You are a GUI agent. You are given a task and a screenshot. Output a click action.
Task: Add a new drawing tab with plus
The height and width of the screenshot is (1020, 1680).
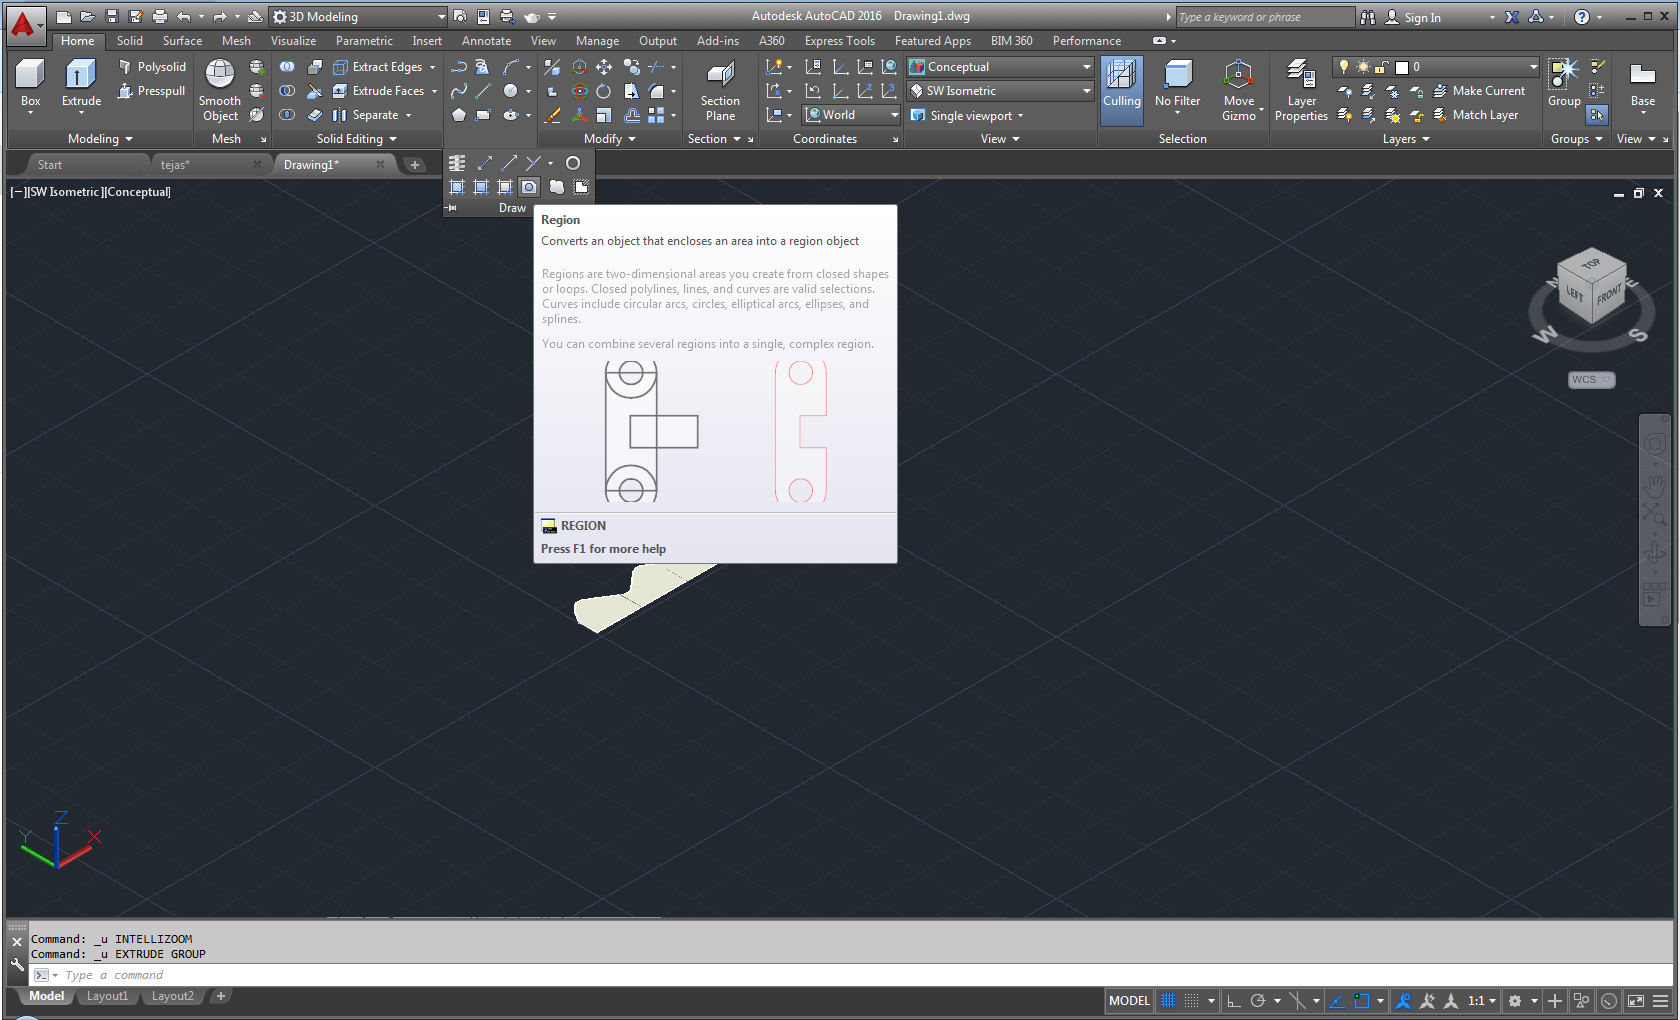(415, 165)
